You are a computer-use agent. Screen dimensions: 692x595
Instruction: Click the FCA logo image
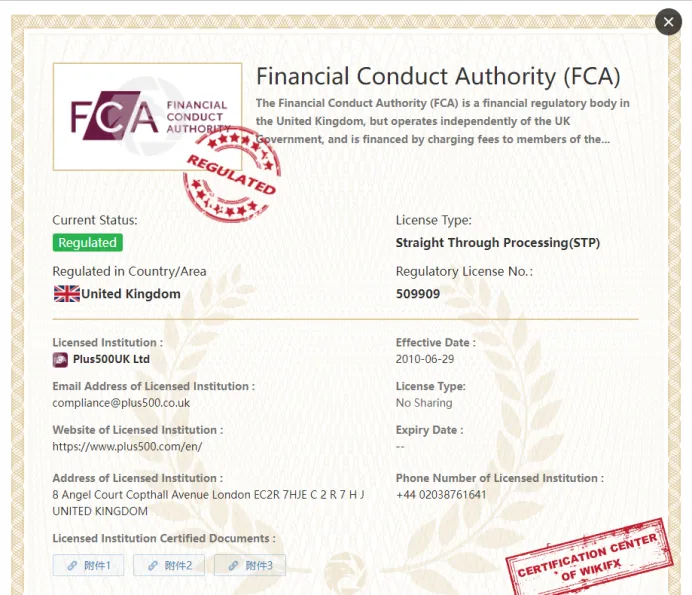click(x=147, y=117)
